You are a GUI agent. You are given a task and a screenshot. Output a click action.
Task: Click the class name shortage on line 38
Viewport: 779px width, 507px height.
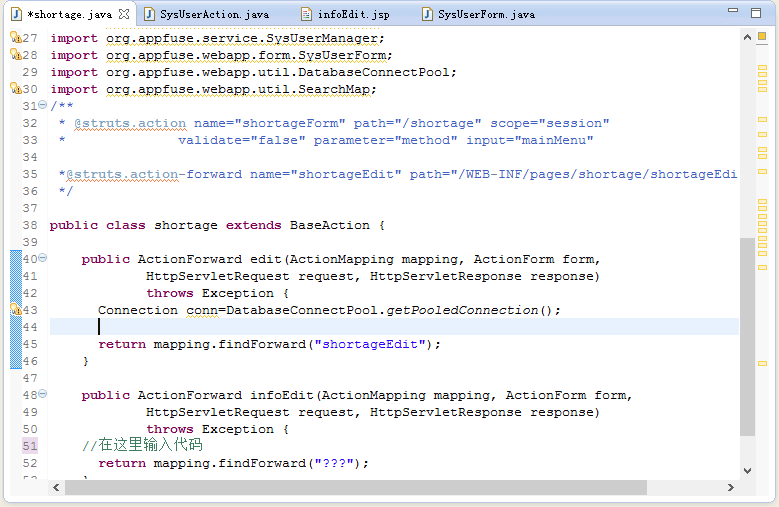pos(186,225)
